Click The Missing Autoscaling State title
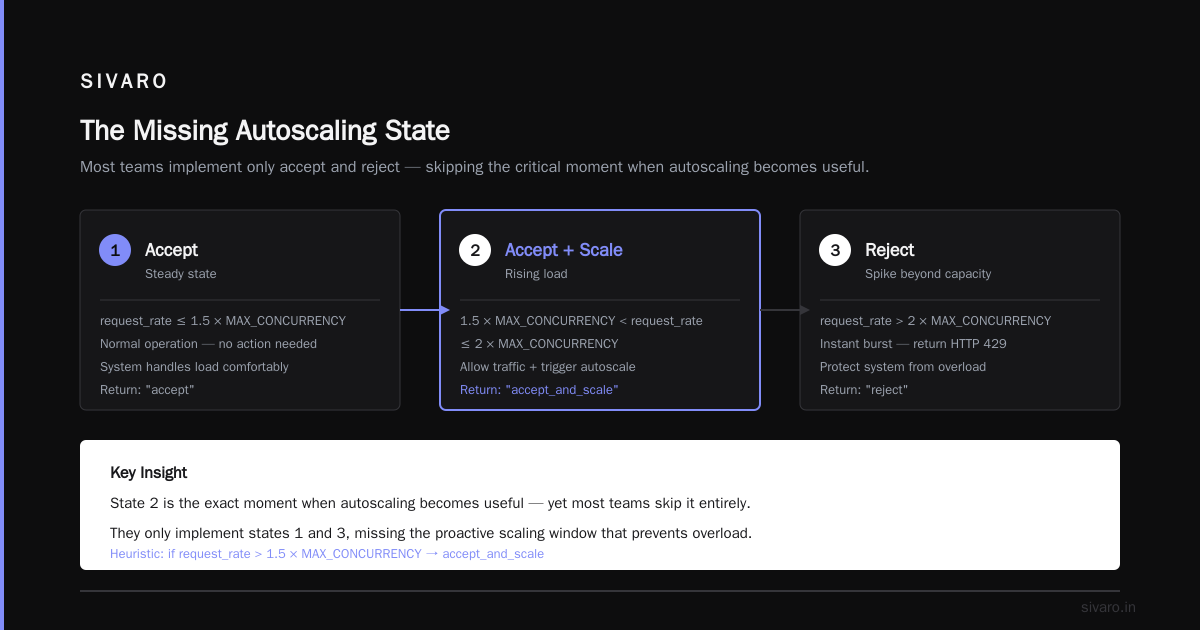 click(265, 131)
